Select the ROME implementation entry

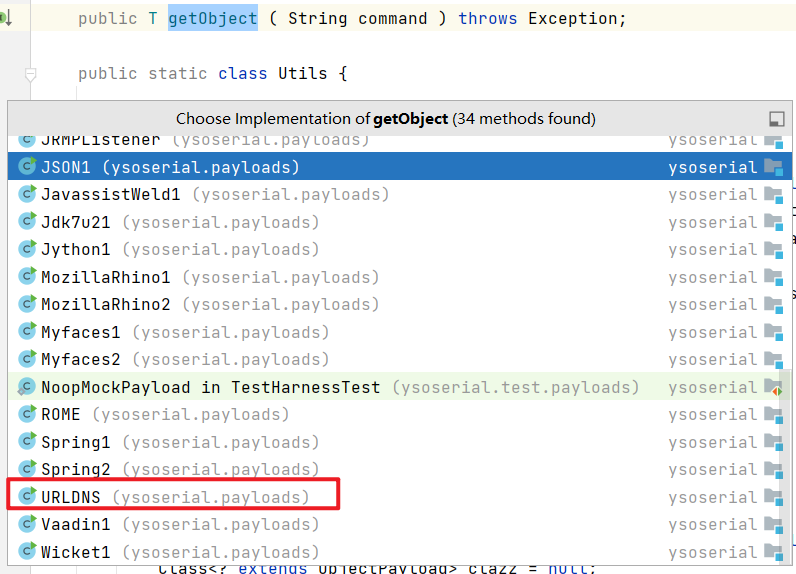[x=61, y=414]
